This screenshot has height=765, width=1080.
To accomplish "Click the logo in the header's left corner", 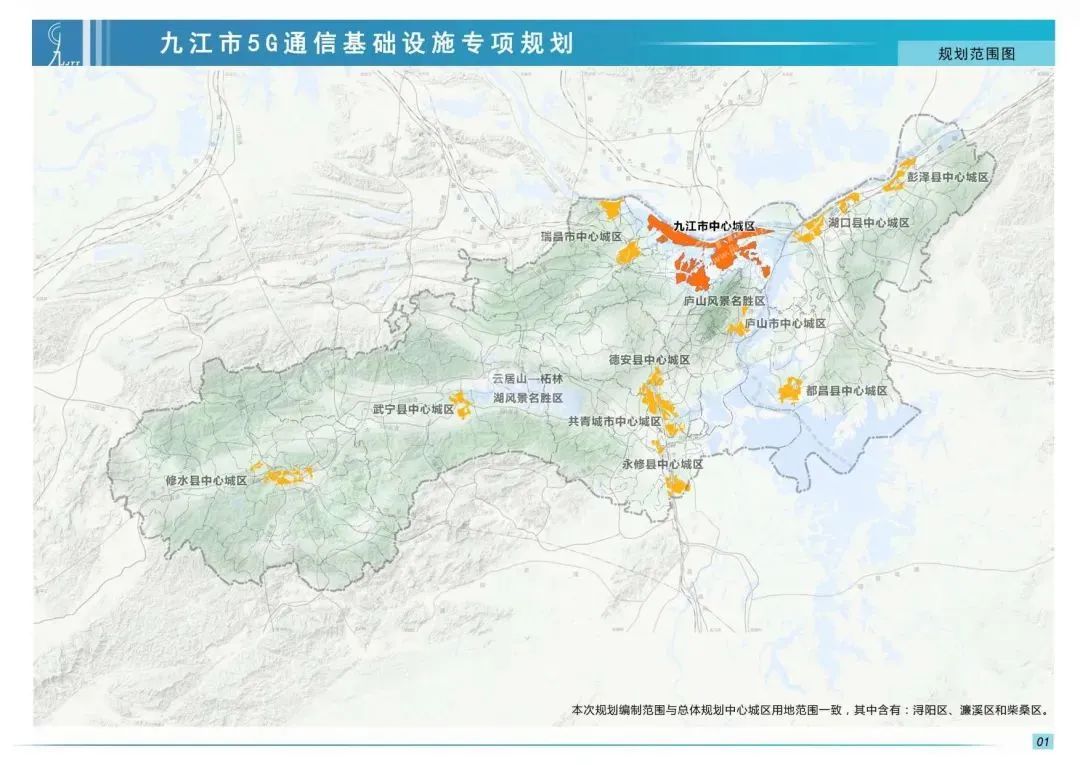I will [x=63, y=43].
